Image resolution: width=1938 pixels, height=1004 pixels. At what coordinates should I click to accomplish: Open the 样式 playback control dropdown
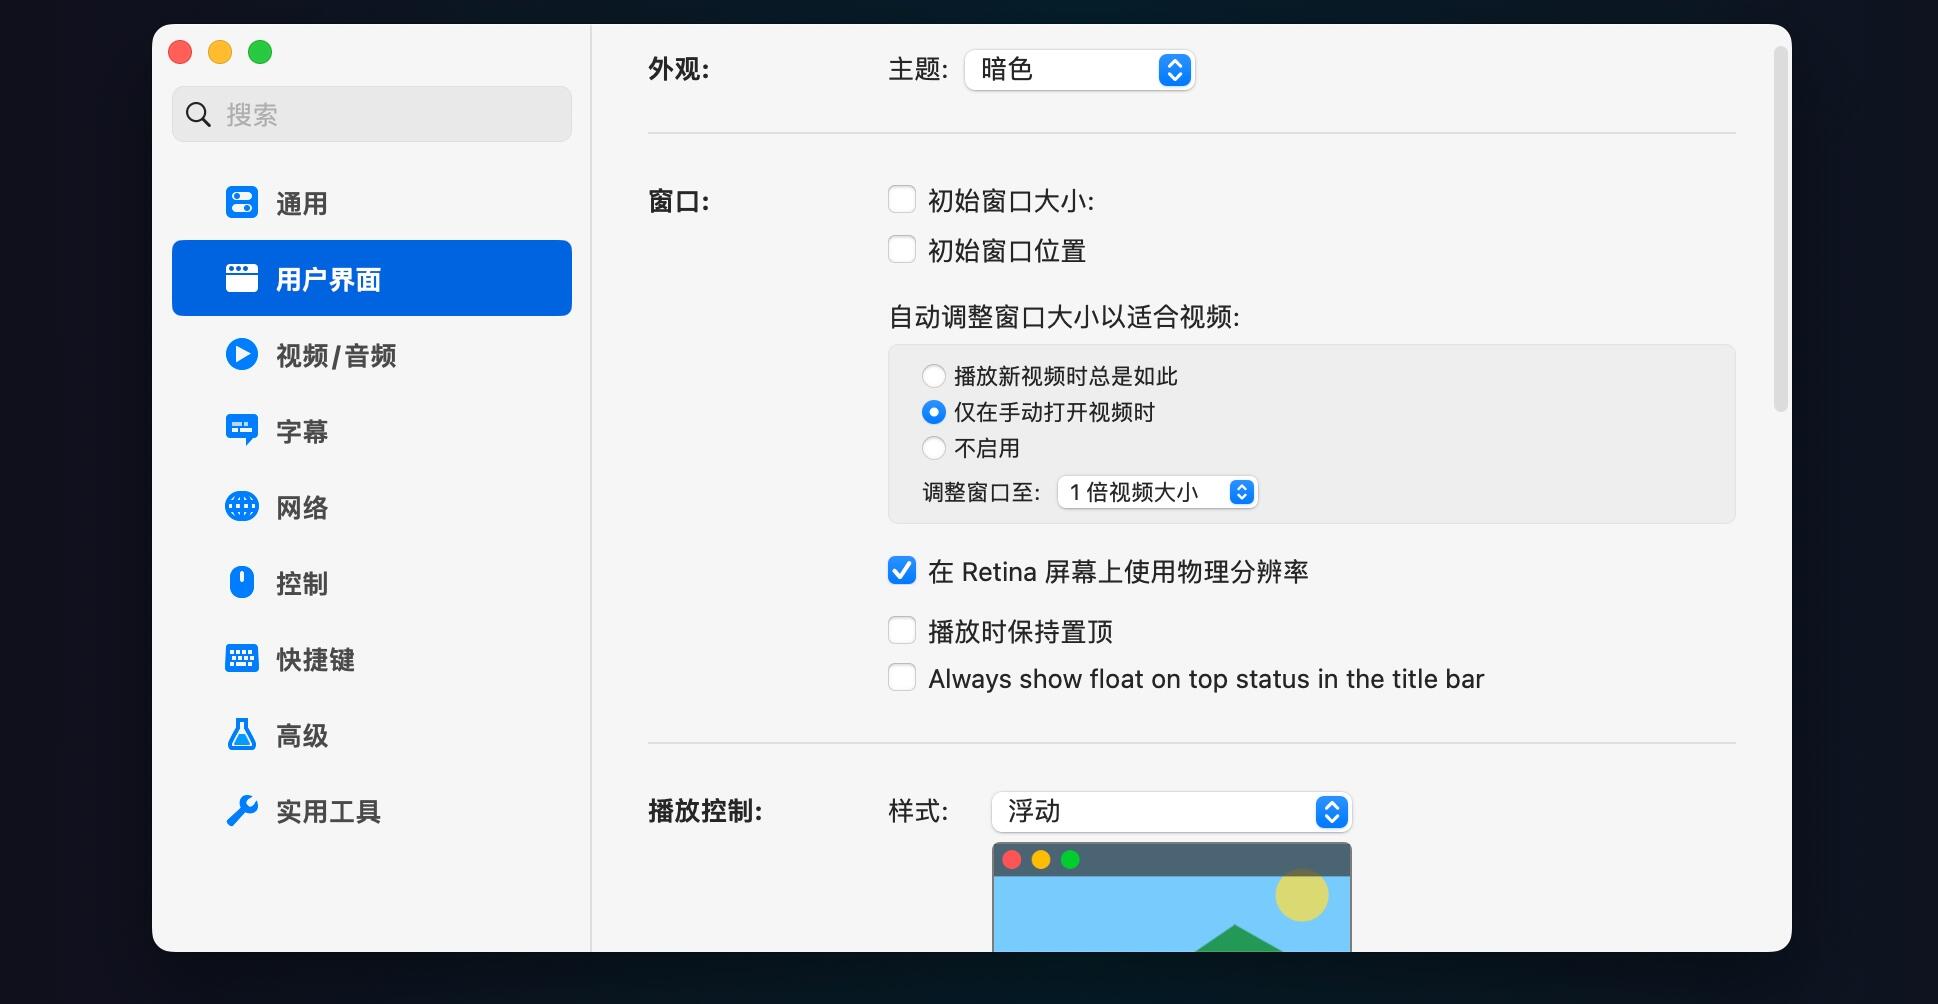(1170, 812)
